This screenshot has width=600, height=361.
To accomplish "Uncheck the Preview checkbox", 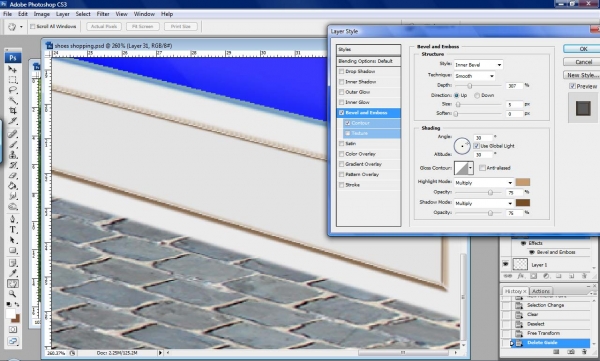I will [572, 86].
